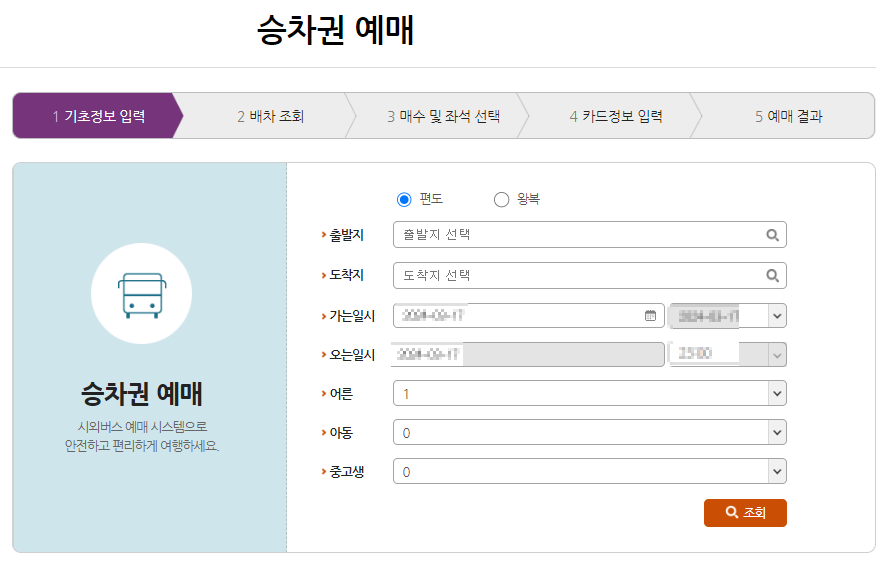Click the 출발지 선택 departure input field
885x562 pixels.
pyautogui.click(x=589, y=235)
